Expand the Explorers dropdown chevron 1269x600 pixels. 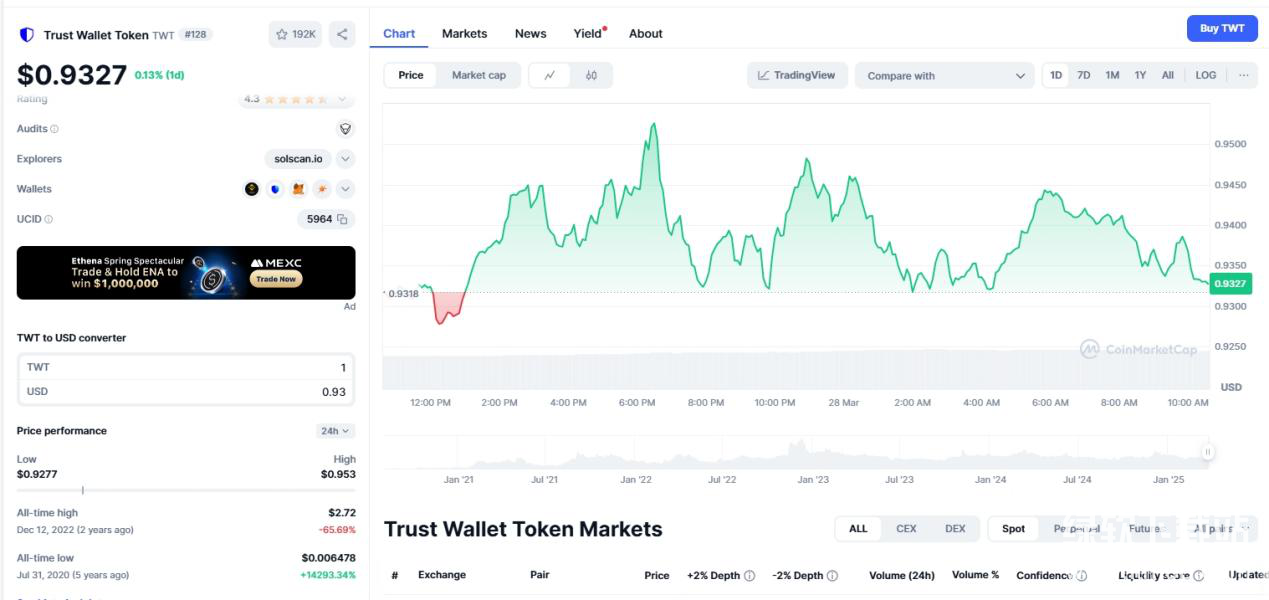coord(345,159)
